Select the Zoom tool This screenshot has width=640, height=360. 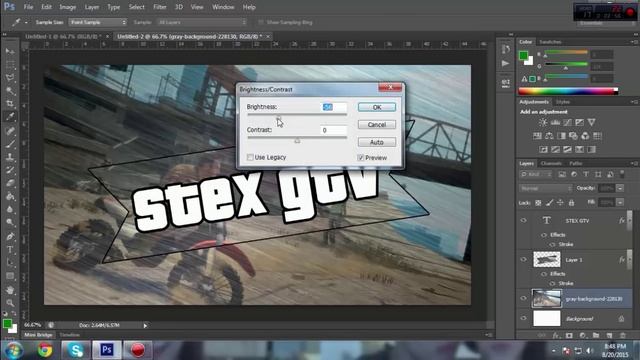[x=10, y=303]
